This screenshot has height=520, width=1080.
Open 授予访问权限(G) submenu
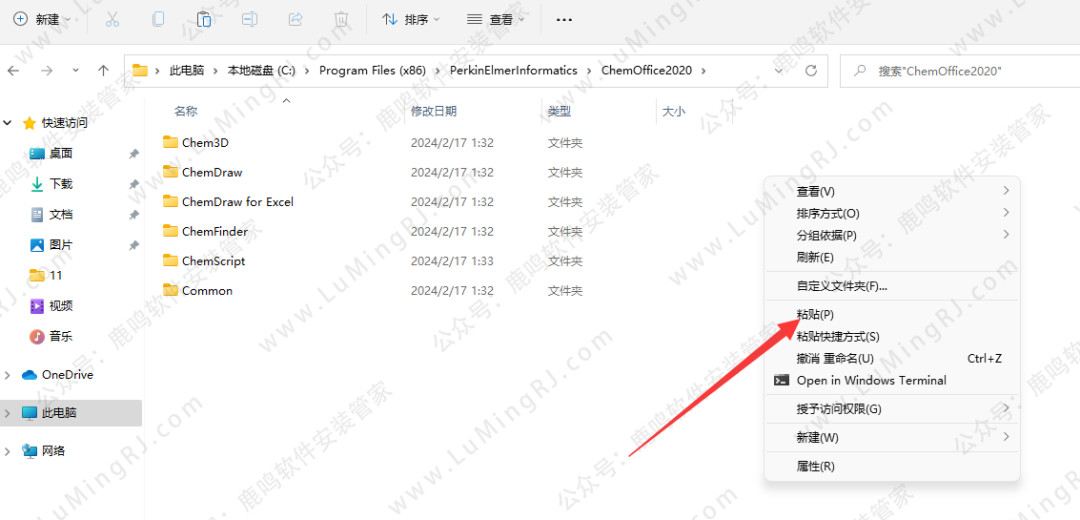(x=892, y=409)
